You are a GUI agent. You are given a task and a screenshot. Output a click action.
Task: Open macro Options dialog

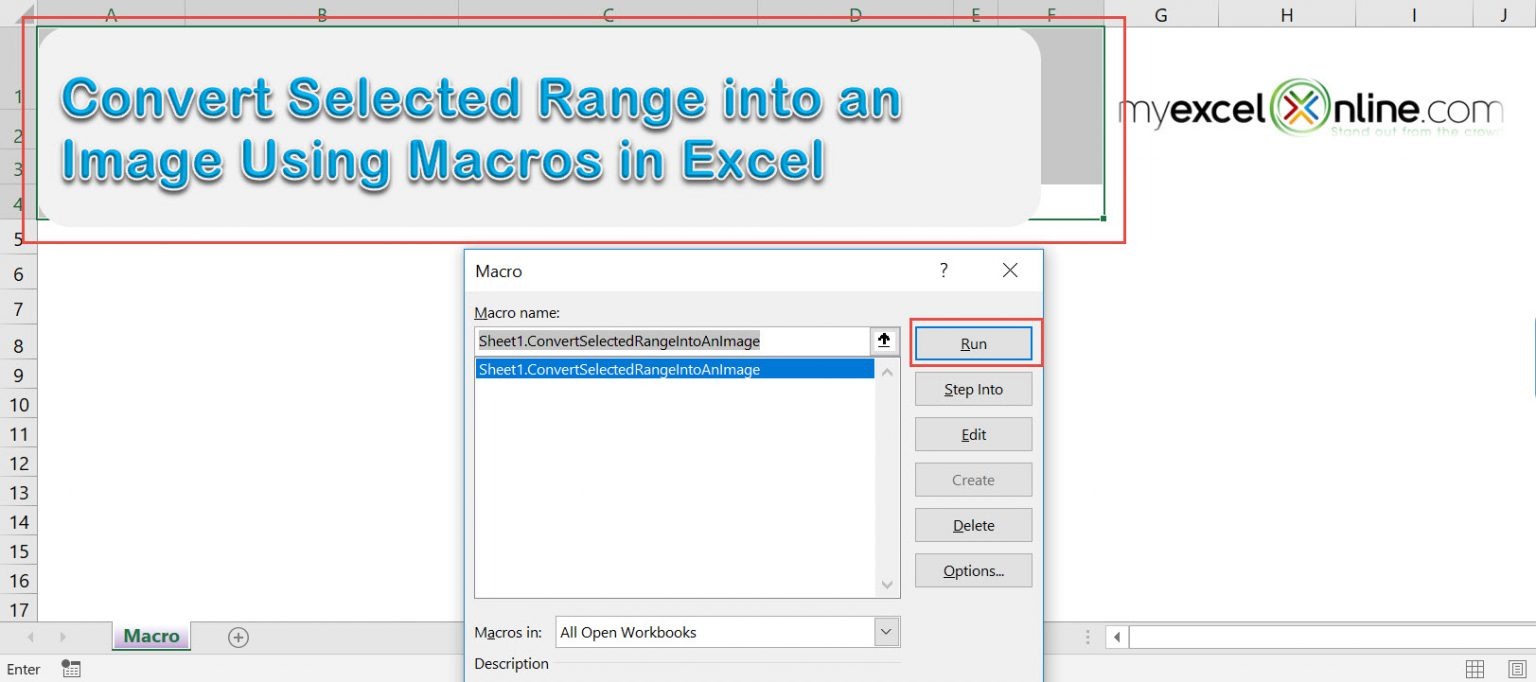(x=972, y=570)
